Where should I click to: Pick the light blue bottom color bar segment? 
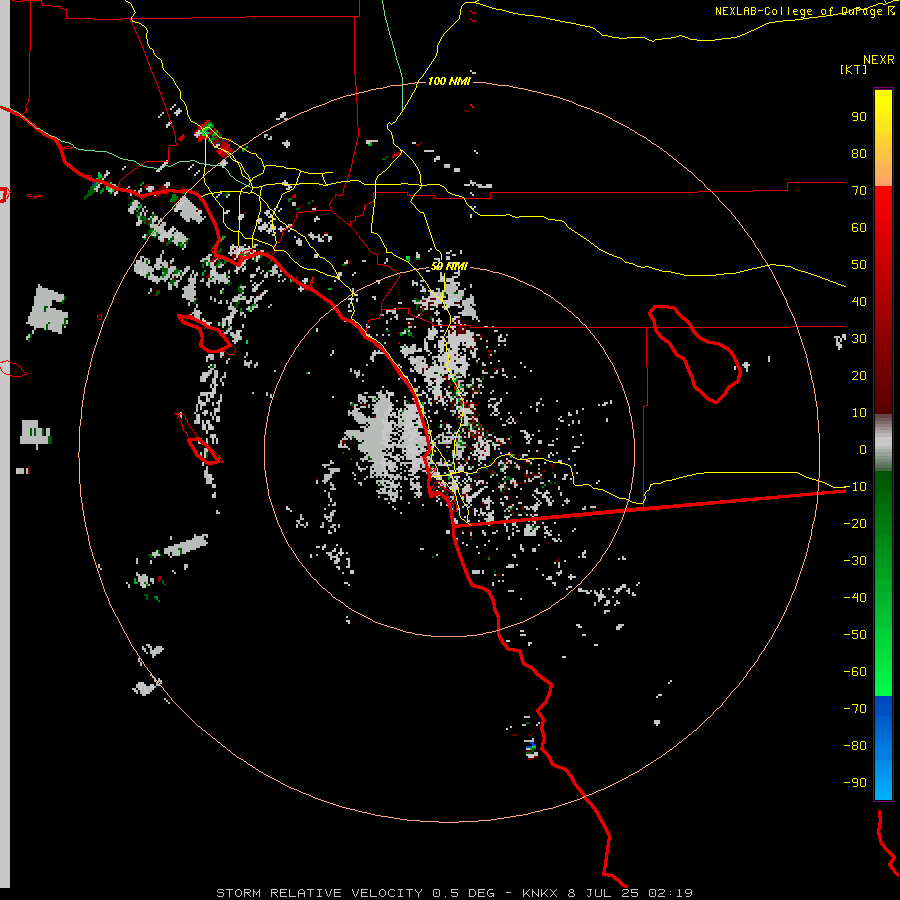[x=883, y=778]
